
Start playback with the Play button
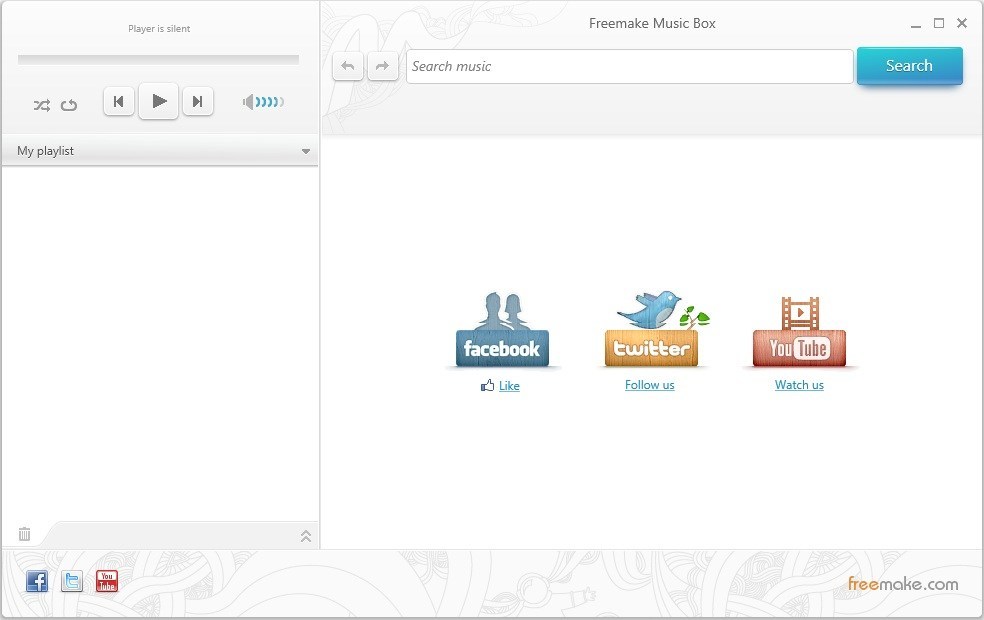pyautogui.click(x=158, y=101)
